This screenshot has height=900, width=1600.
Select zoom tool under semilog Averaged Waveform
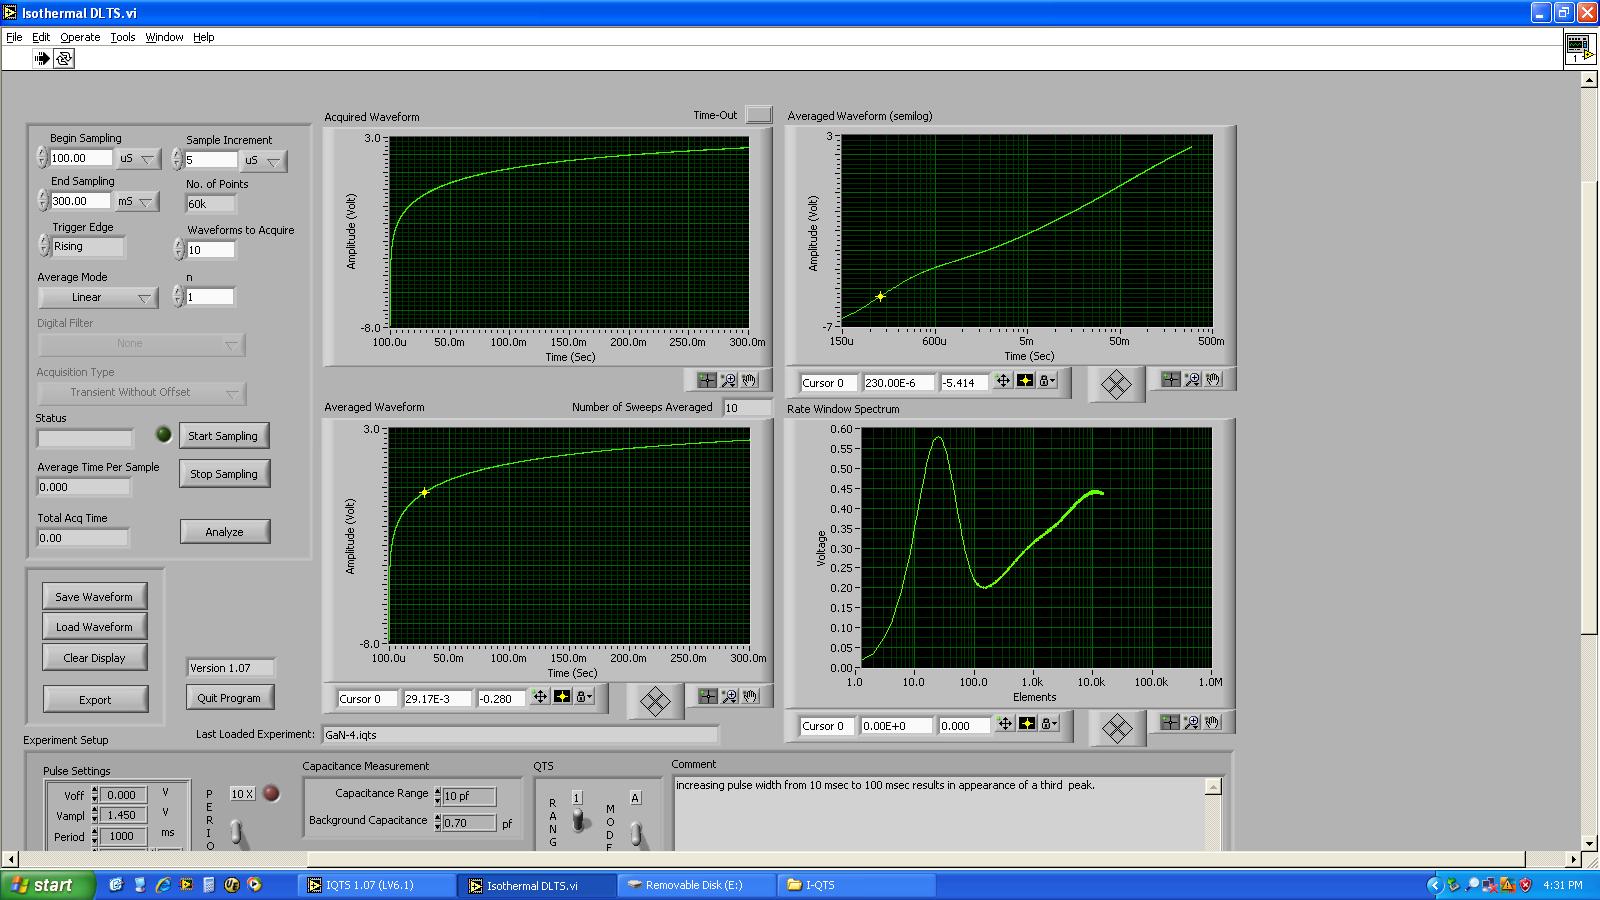1193,379
